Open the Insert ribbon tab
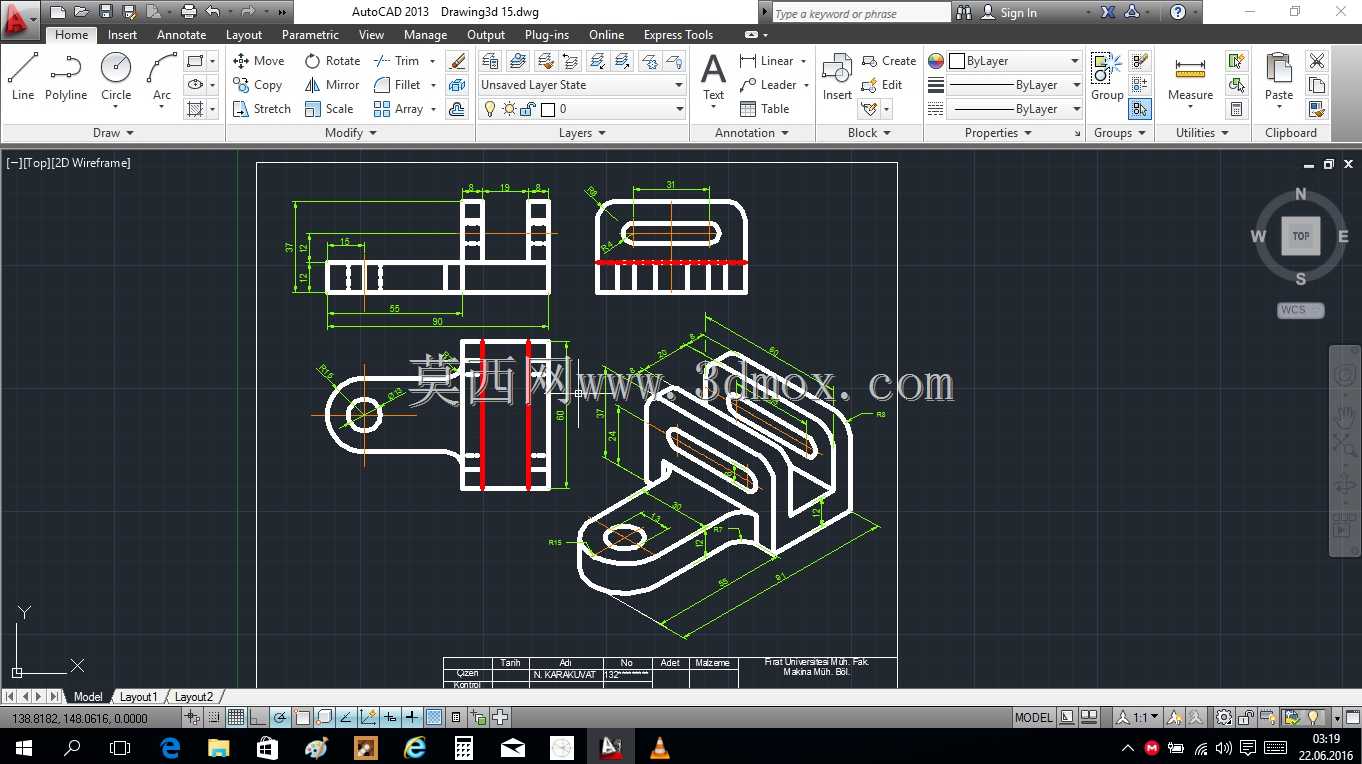Screen dimensions: 1362x764 [x=122, y=34]
